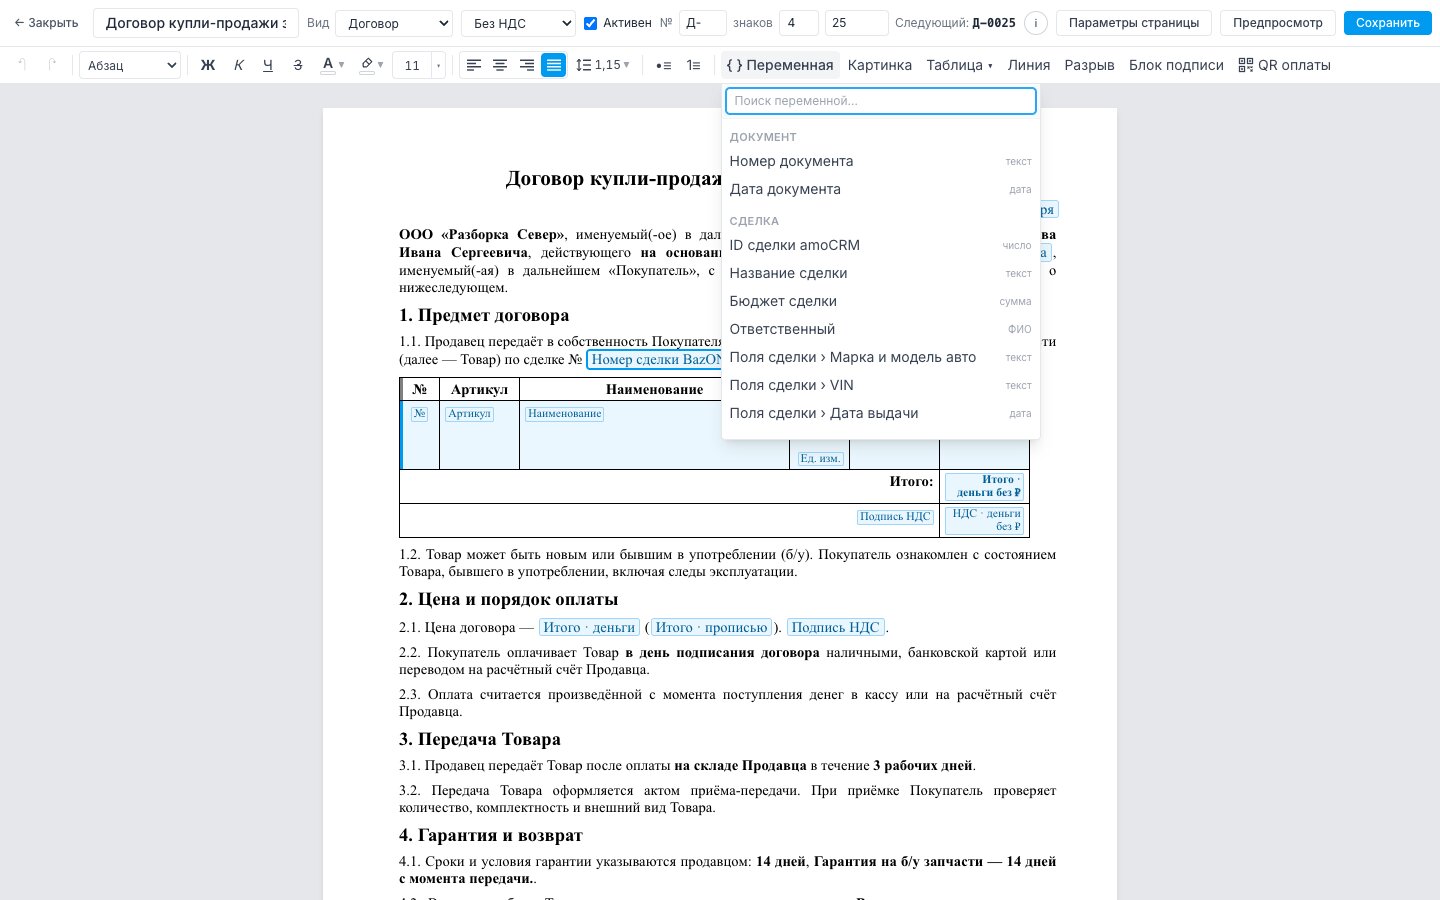Align text to the right
Viewport: 1440px width, 900px height.
click(527, 65)
